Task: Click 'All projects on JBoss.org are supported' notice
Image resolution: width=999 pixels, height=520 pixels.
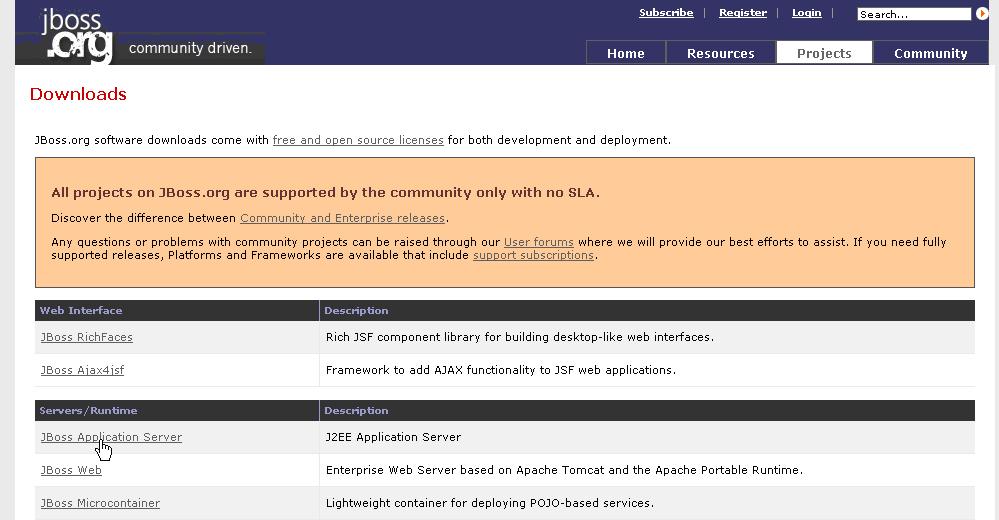Action: (326, 192)
